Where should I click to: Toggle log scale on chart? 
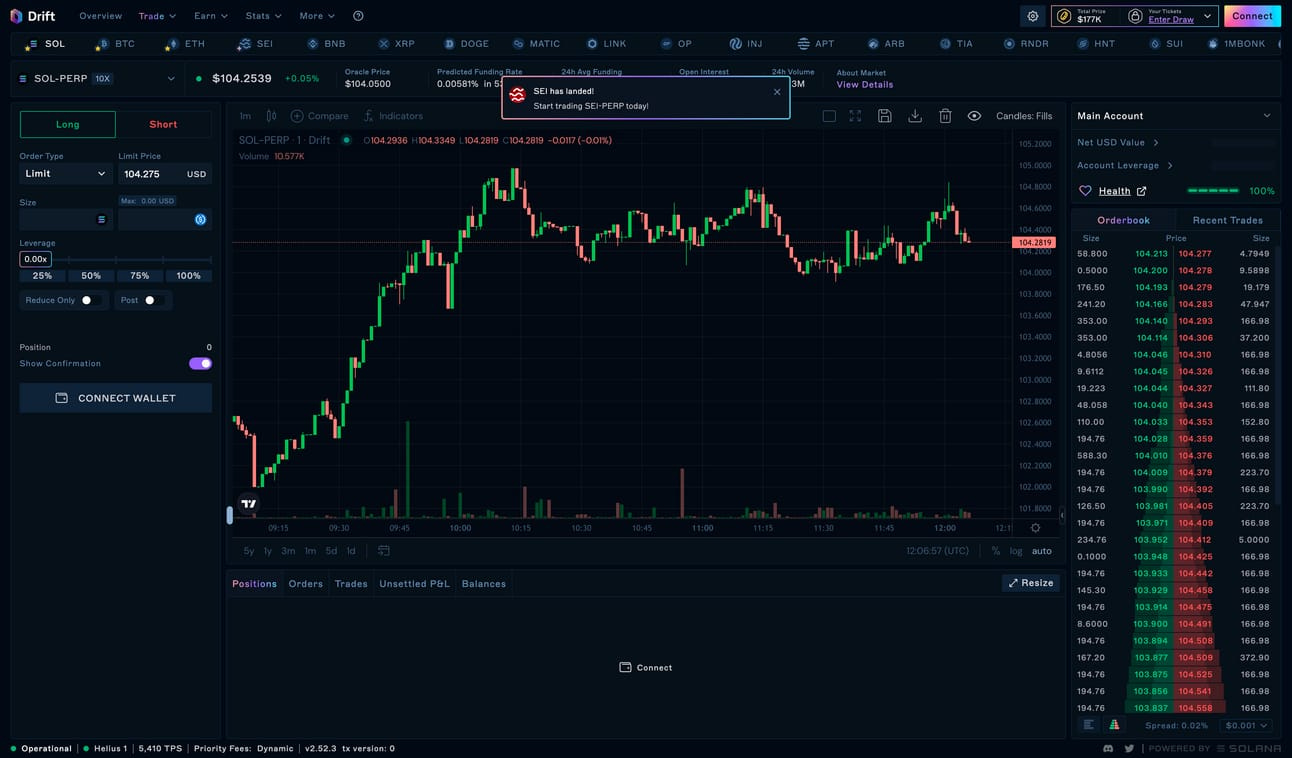click(1016, 551)
